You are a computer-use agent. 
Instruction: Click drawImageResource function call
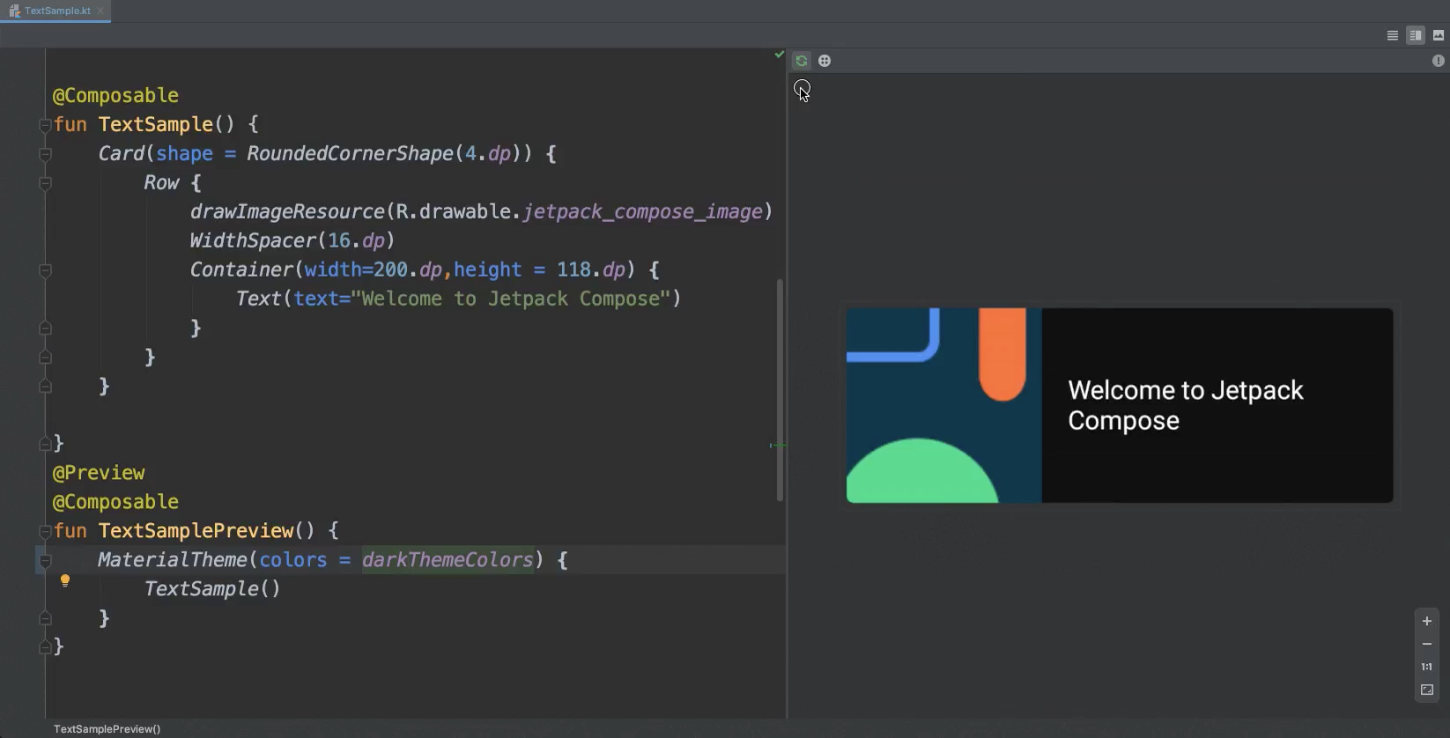[287, 212]
